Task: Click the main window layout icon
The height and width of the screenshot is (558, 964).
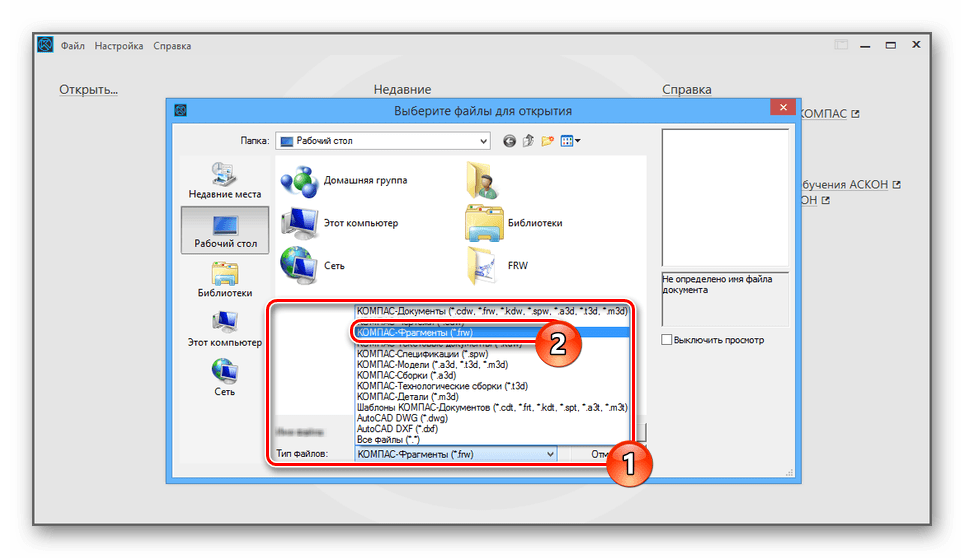Action: coord(840,45)
